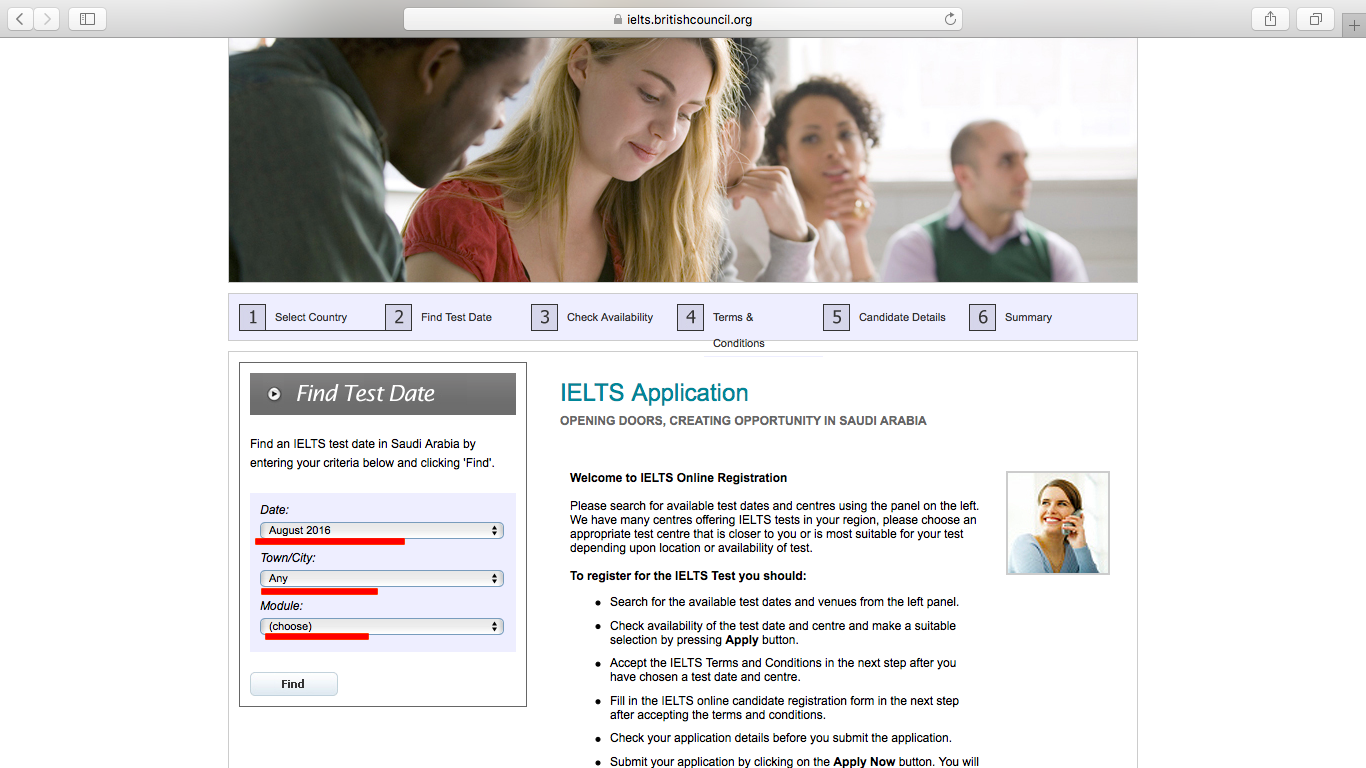Click the Find Test Date panel header
The width and height of the screenshot is (1366, 768).
tap(383, 394)
